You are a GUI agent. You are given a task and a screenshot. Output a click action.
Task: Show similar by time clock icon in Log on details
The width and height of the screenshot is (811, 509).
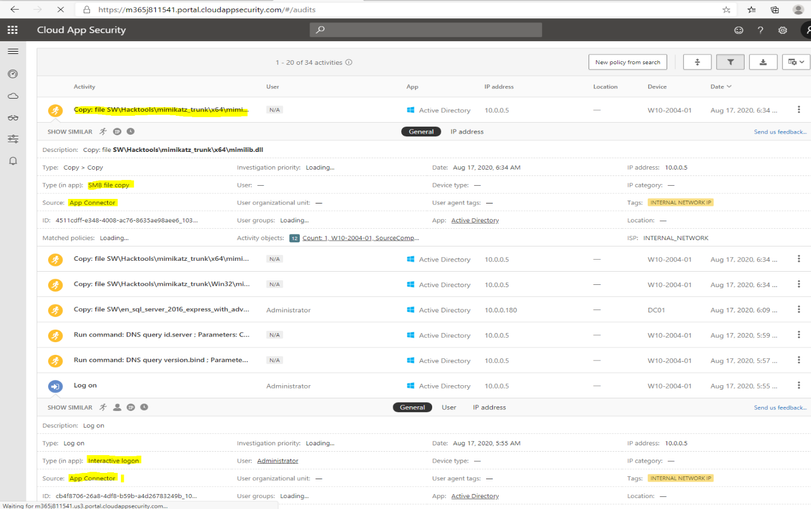point(144,407)
